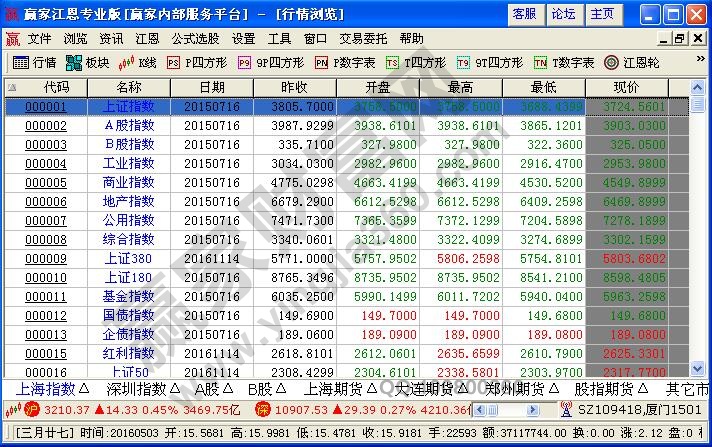Select the T四方形 tool
The image size is (712, 447).
(416, 62)
